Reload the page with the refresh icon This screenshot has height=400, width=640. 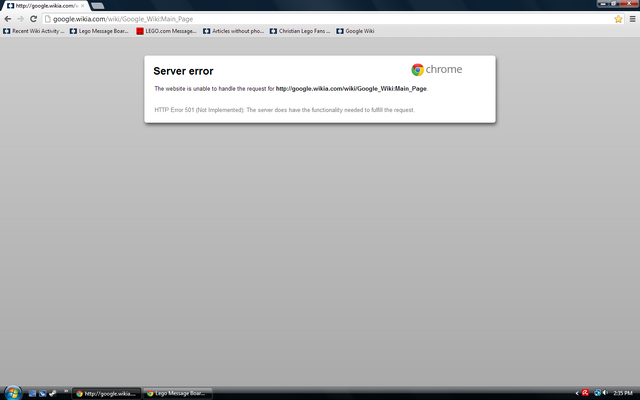coord(33,19)
